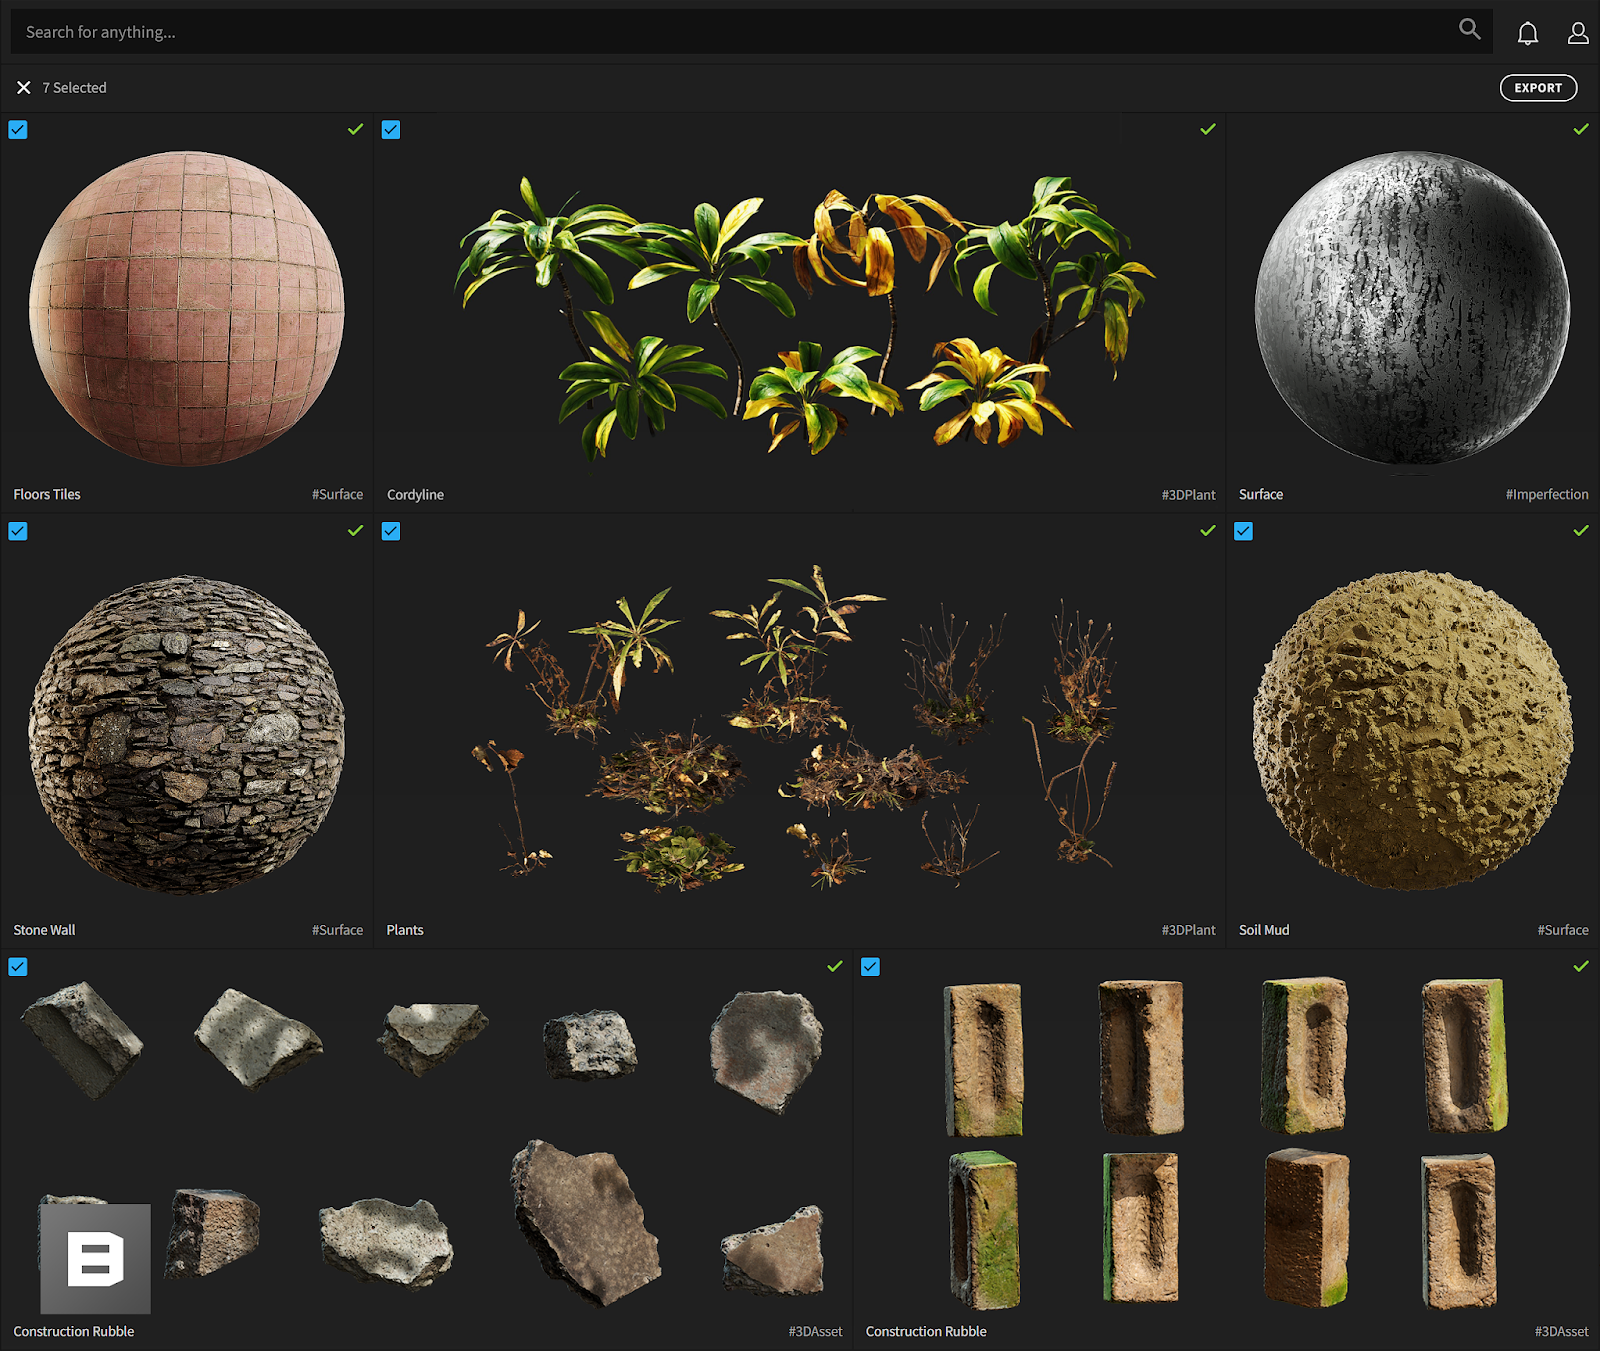Click the green downloaded checkmark on Floors Tiles

pos(355,129)
